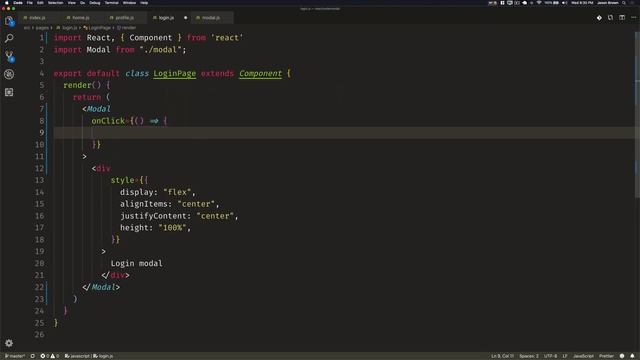Click the master branch in status bar
The width and height of the screenshot is (640, 360).
(15, 356)
